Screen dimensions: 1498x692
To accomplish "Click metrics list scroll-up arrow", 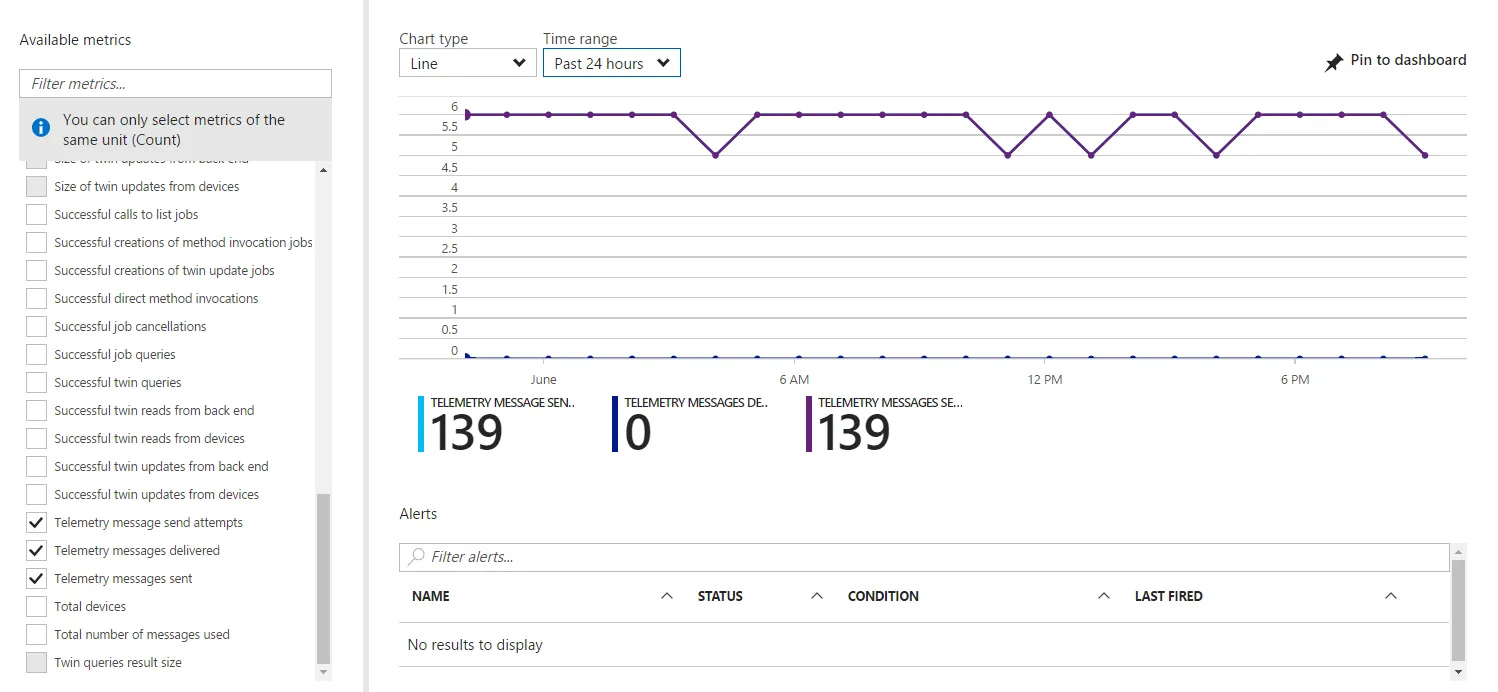I will (x=323, y=170).
